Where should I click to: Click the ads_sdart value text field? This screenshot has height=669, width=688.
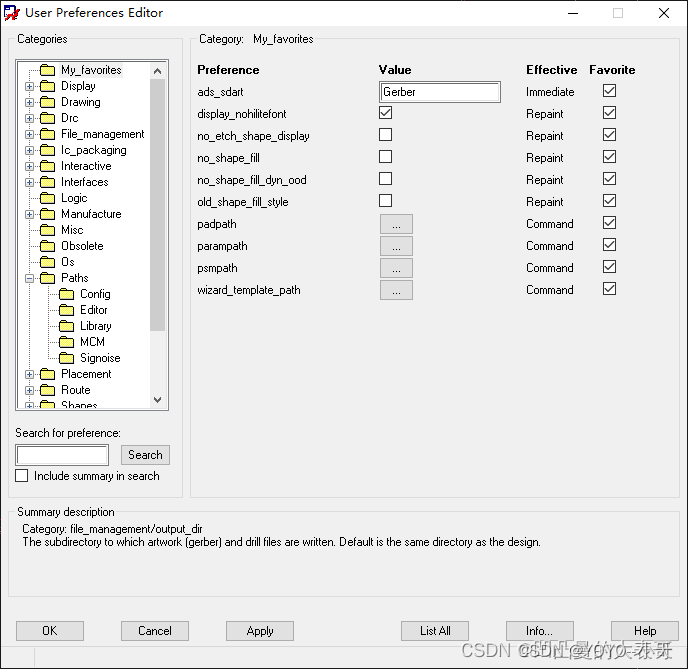(439, 92)
